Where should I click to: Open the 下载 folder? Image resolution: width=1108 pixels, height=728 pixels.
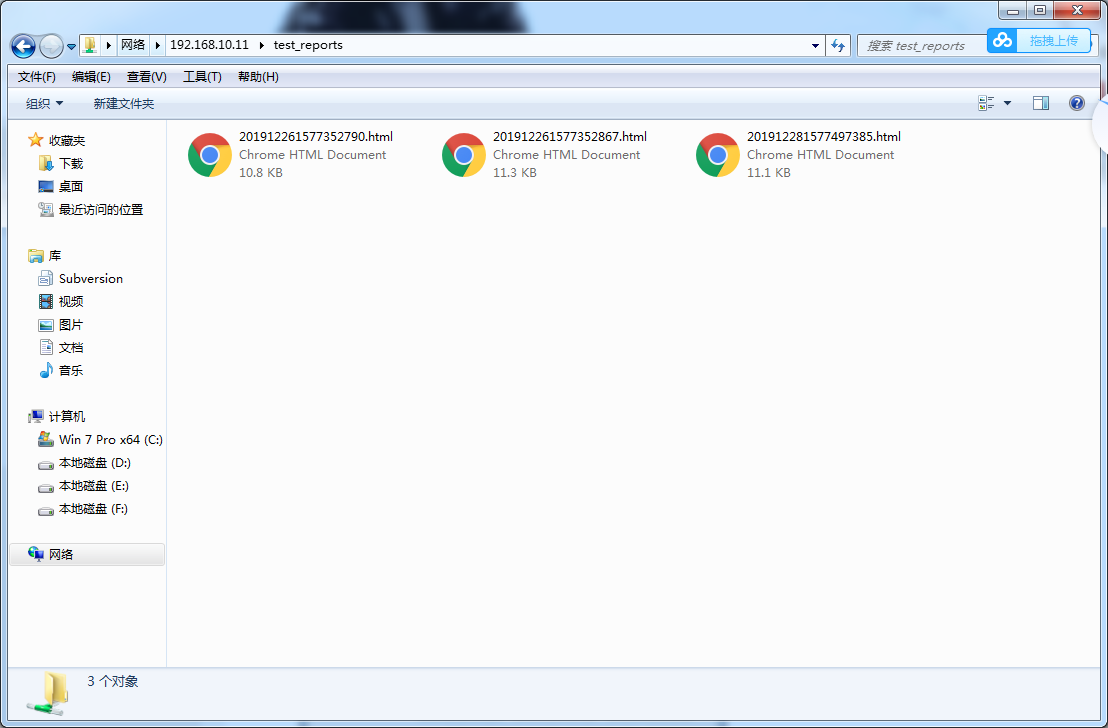pos(71,163)
